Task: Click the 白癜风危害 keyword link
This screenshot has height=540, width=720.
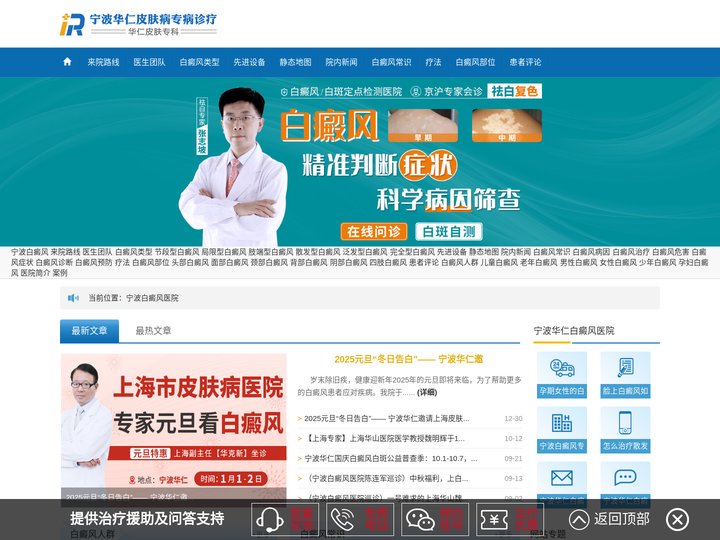Action: point(671,252)
